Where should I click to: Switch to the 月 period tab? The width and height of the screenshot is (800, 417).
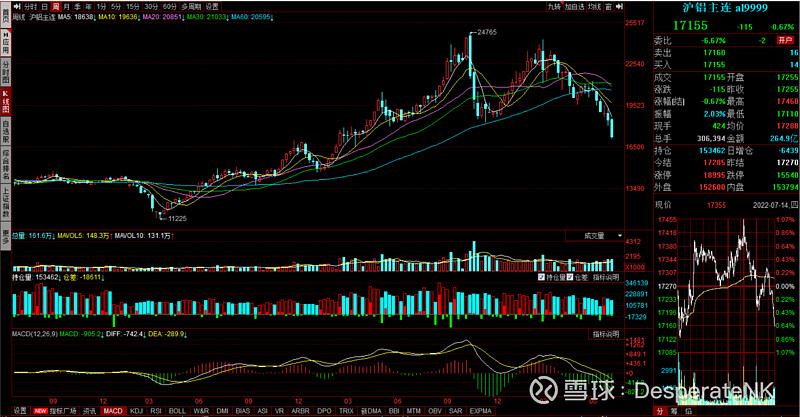[70, 6]
